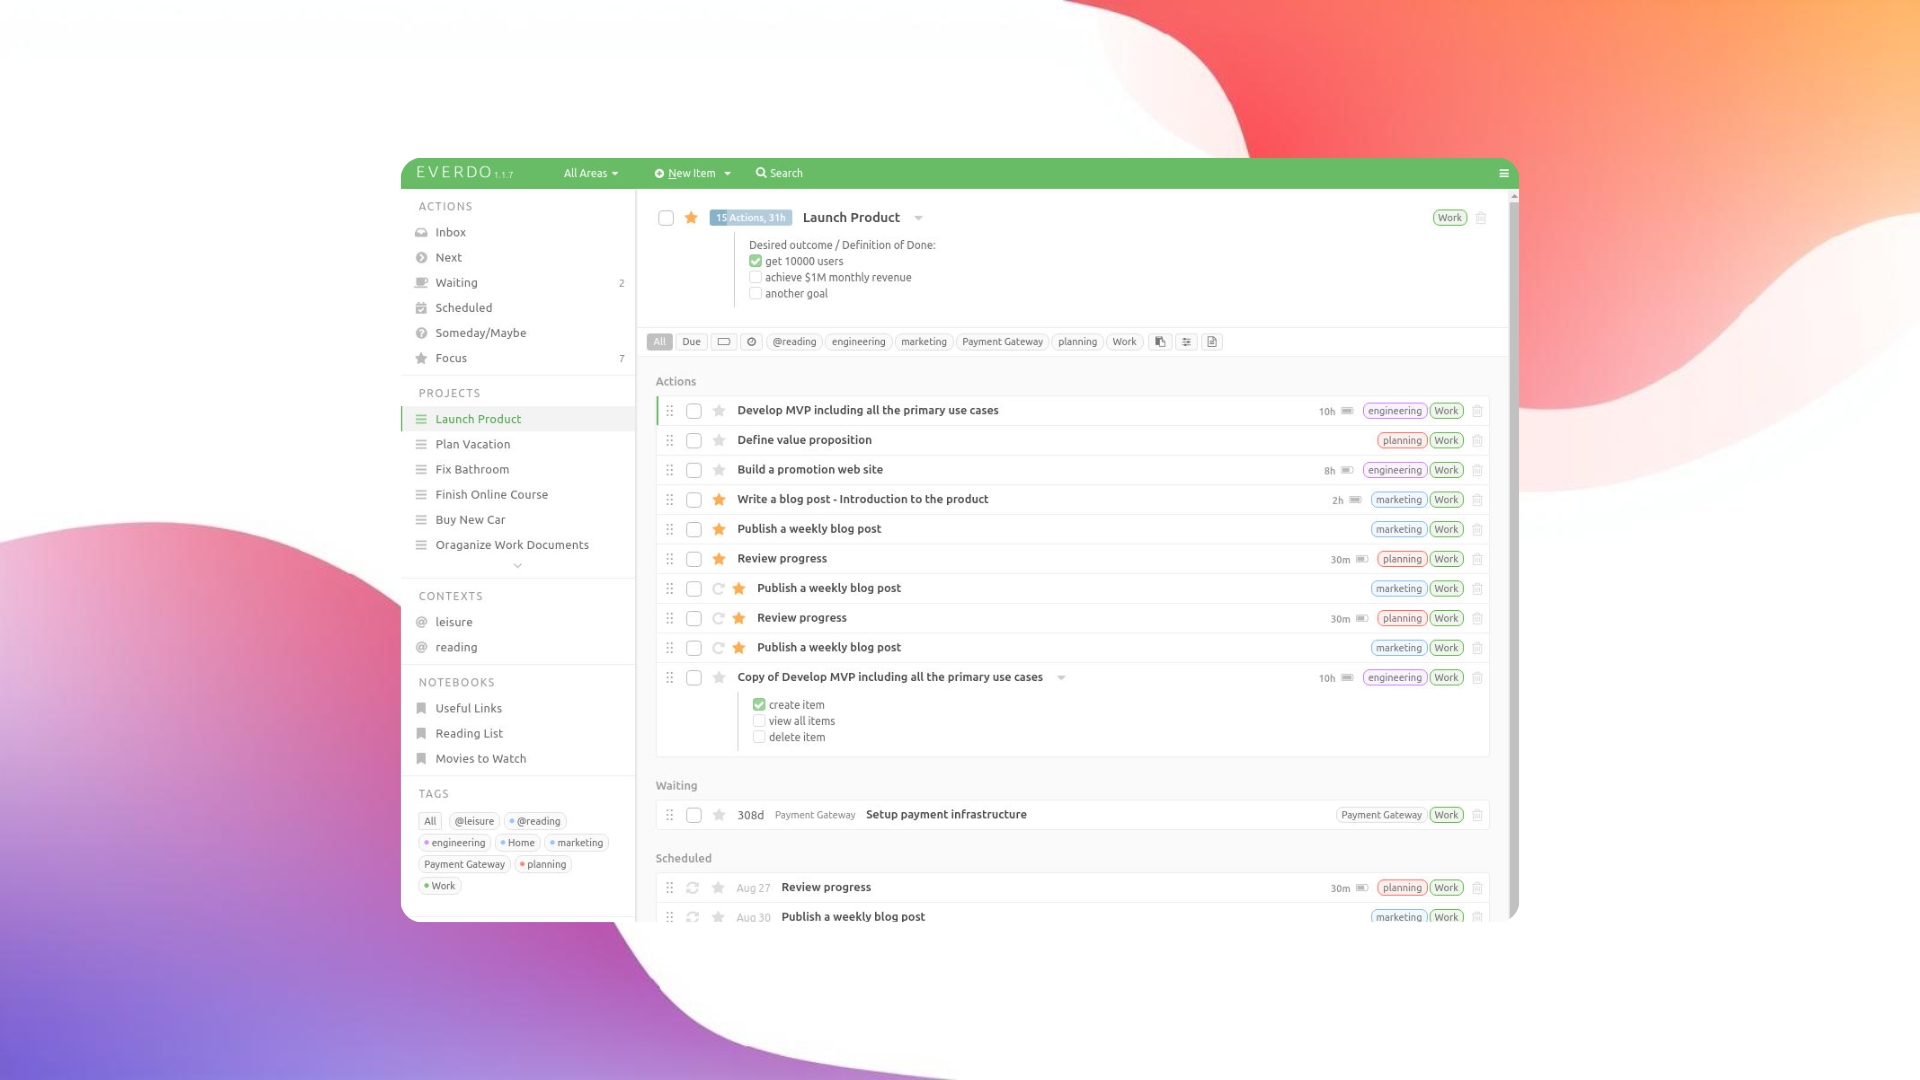Image resolution: width=1920 pixels, height=1080 pixels.
Task: Filter by the marketing tag in sidebar Tags
Action: point(576,843)
